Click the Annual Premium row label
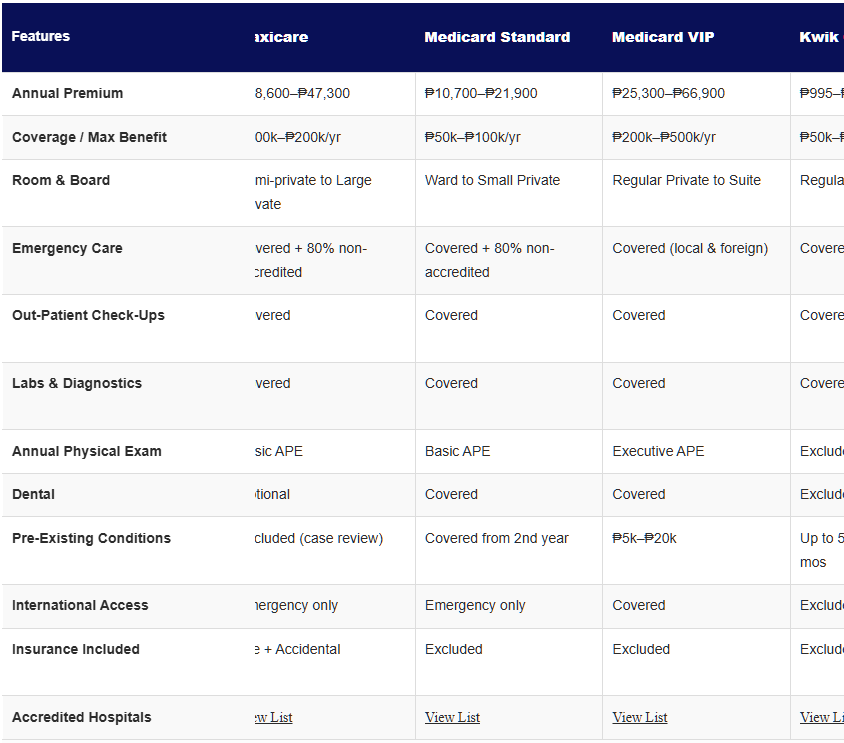Viewport: 844px width, 743px height. tap(67, 93)
